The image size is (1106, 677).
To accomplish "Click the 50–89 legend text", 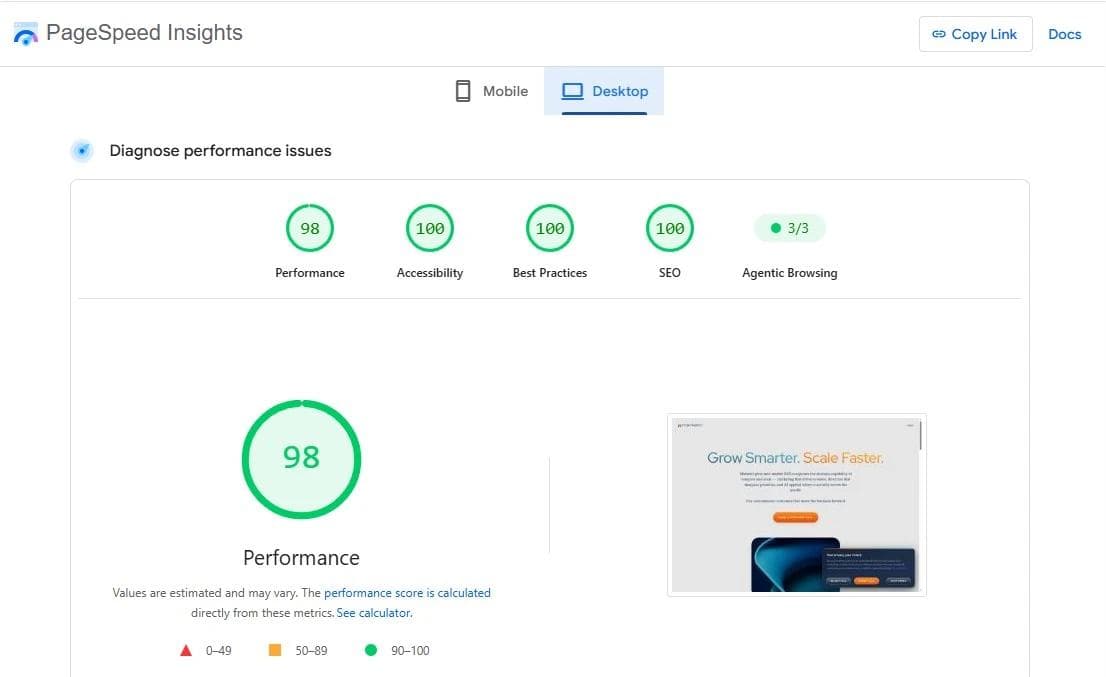I will tap(311, 651).
